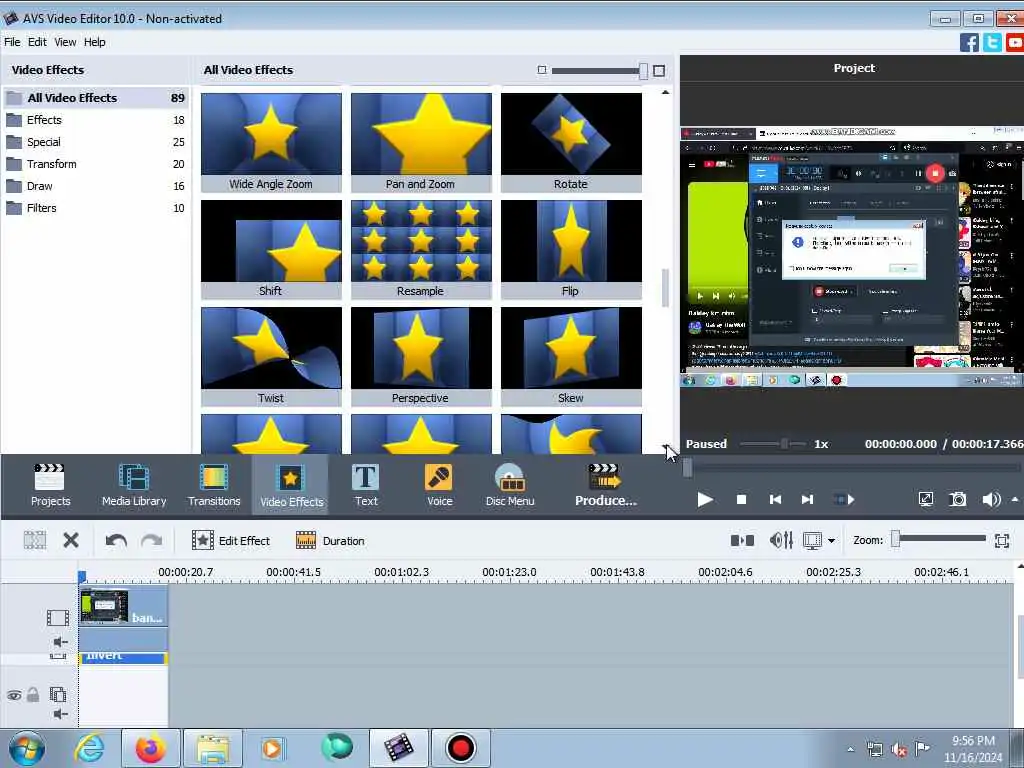1024x768 pixels.
Task: Switch to storyboard view icon
Action: [742, 540]
